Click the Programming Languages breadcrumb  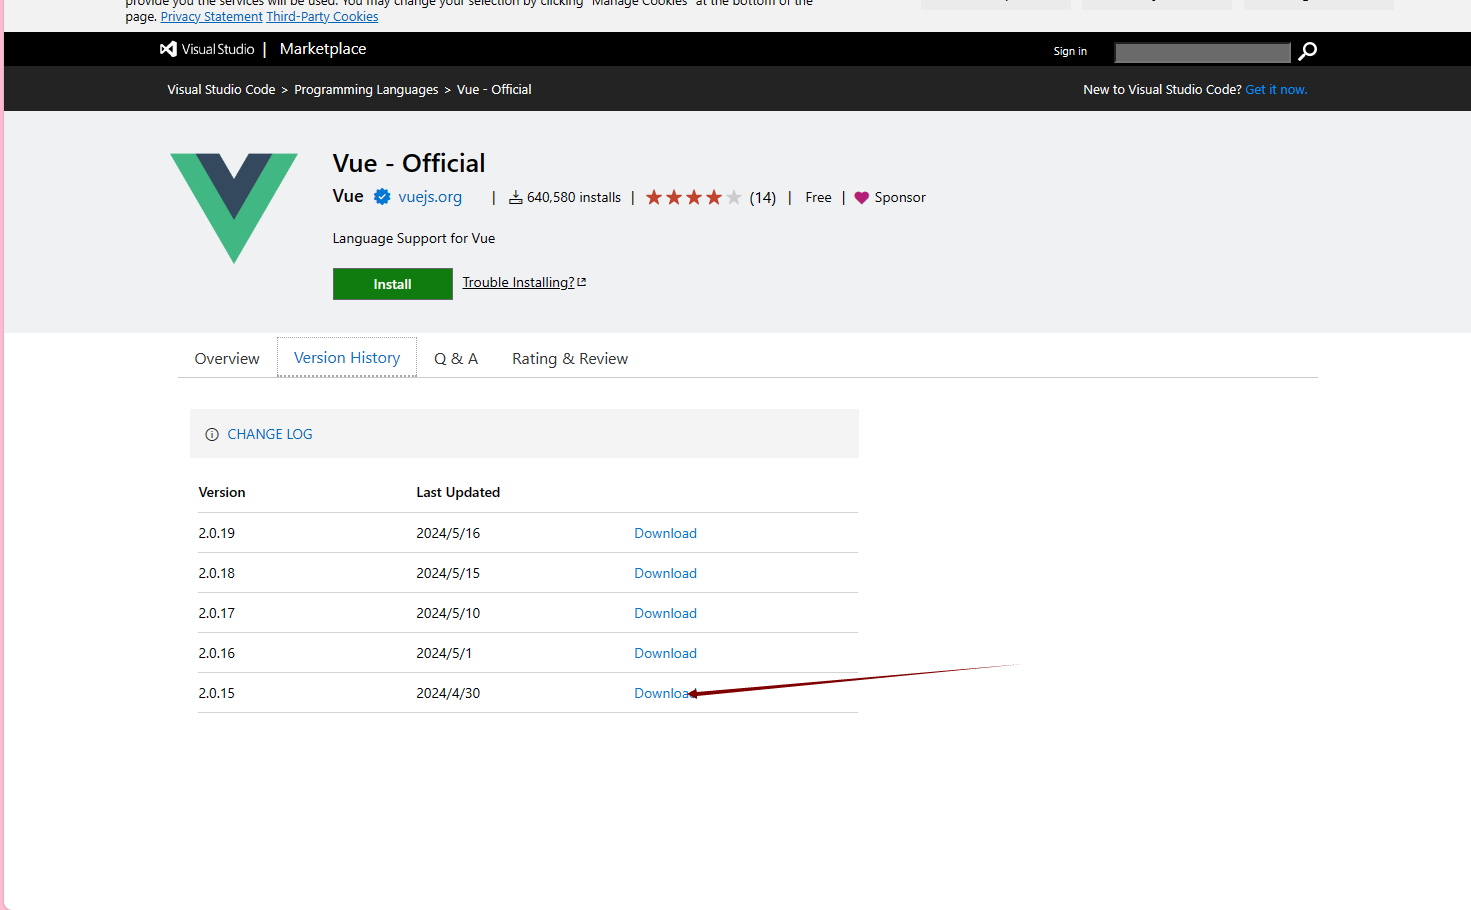366,89
